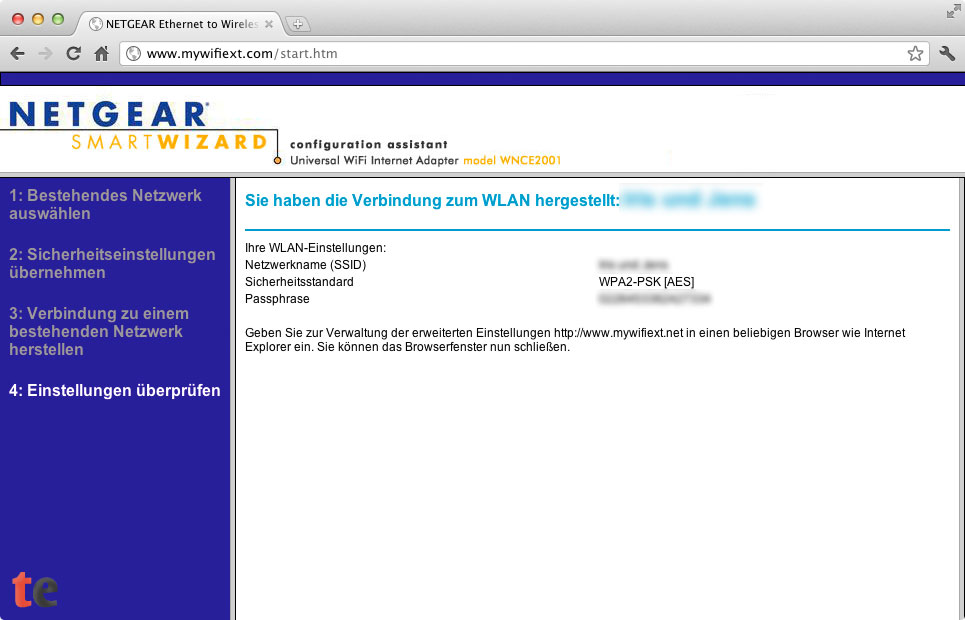The height and width of the screenshot is (620, 965).
Task: Click the NETGEAR Smart Wizard logo
Action: tap(138, 127)
